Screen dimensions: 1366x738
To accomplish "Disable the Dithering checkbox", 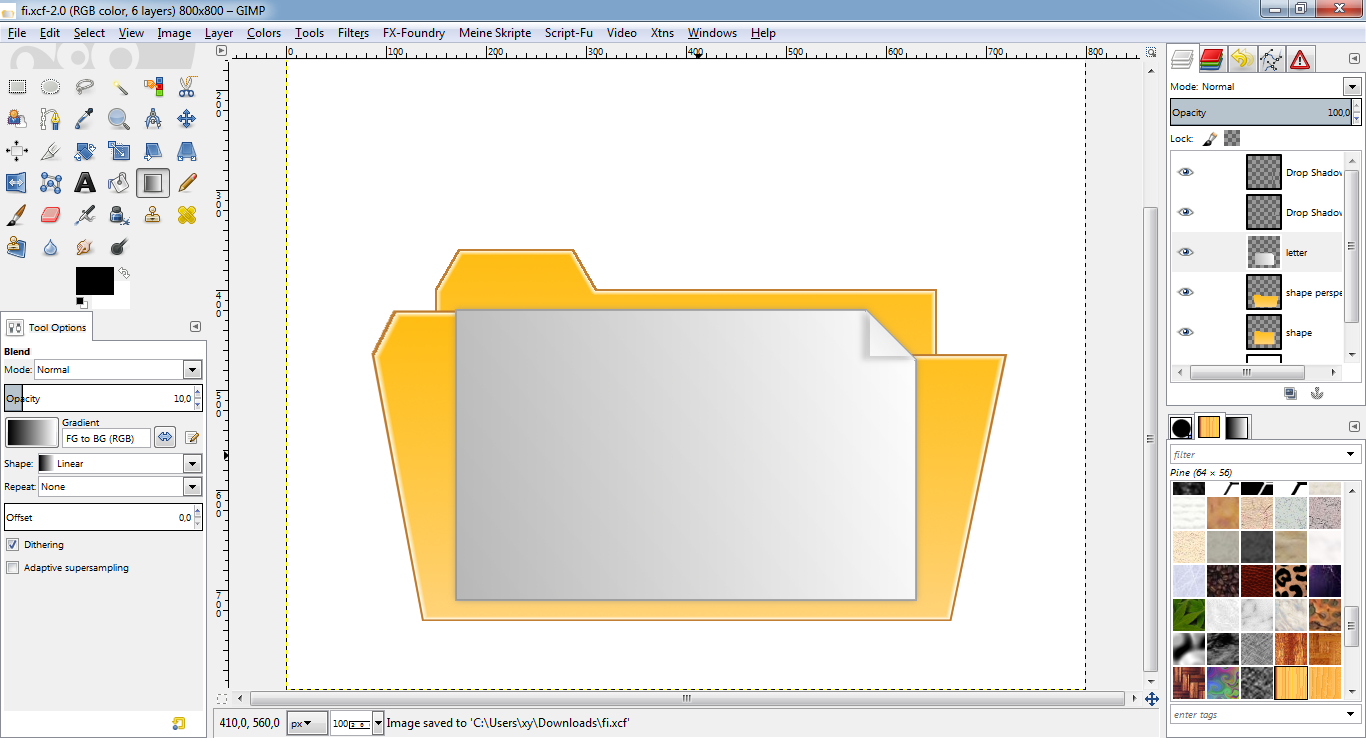I will point(13,544).
